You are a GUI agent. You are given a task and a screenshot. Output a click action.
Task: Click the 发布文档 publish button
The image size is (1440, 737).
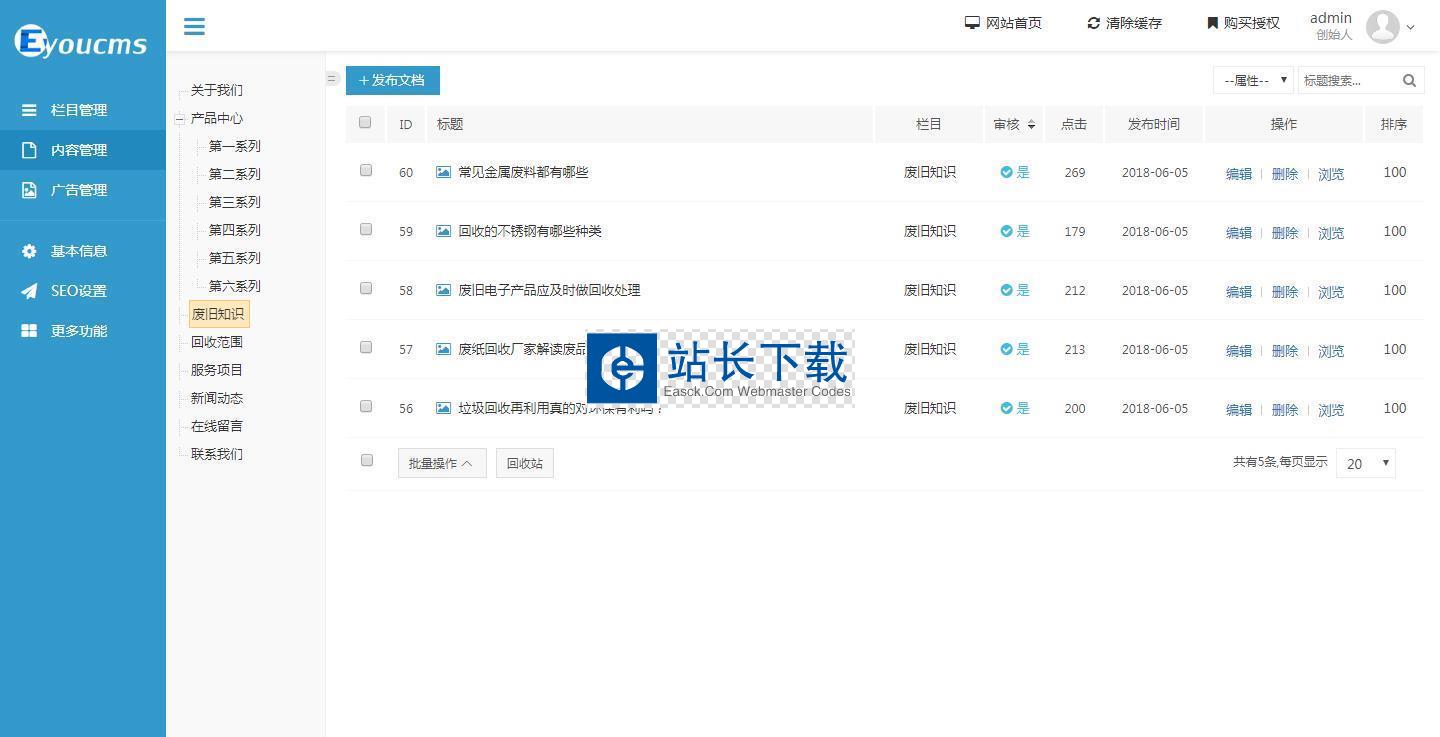[393, 81]
